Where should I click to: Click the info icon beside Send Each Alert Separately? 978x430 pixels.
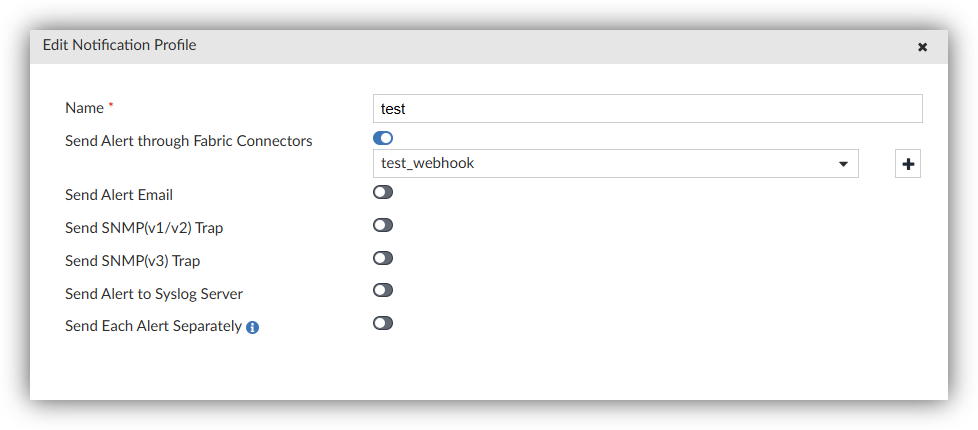point(252,327)
